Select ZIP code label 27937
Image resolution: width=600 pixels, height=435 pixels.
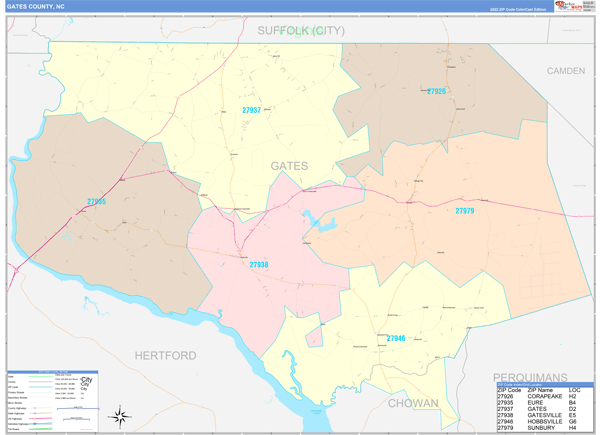251,110
